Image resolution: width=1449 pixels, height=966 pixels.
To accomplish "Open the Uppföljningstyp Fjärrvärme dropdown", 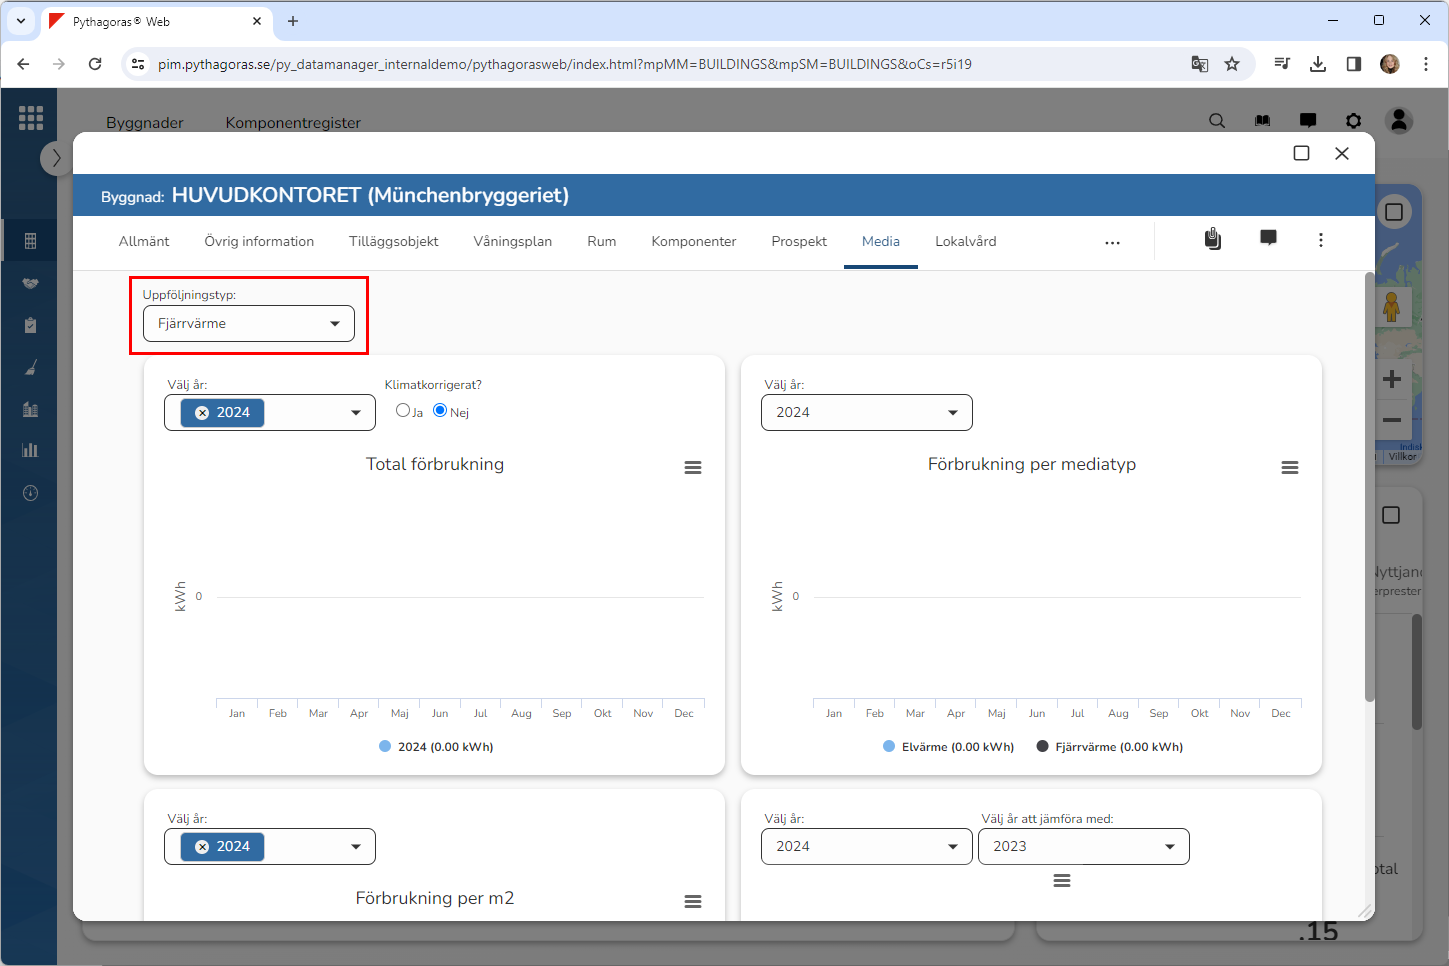I will (249, 324).
